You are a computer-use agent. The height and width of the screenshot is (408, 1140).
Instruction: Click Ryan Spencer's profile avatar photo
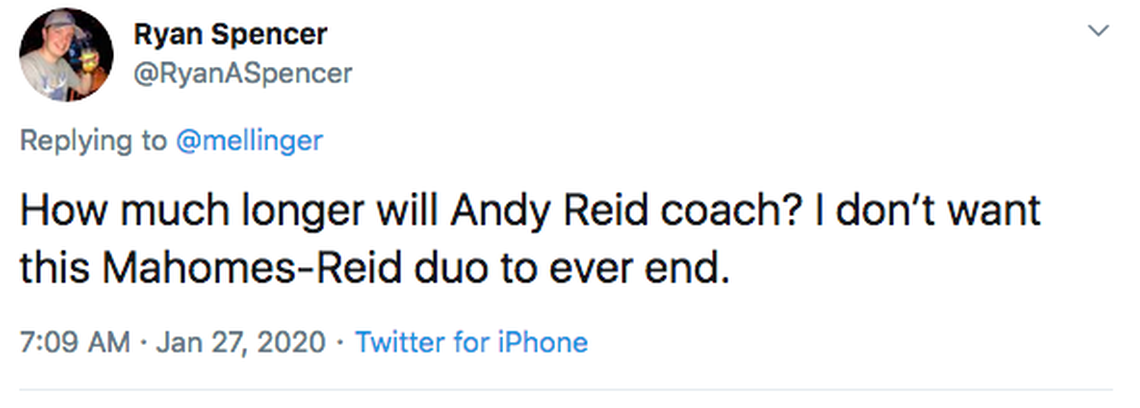66,55
